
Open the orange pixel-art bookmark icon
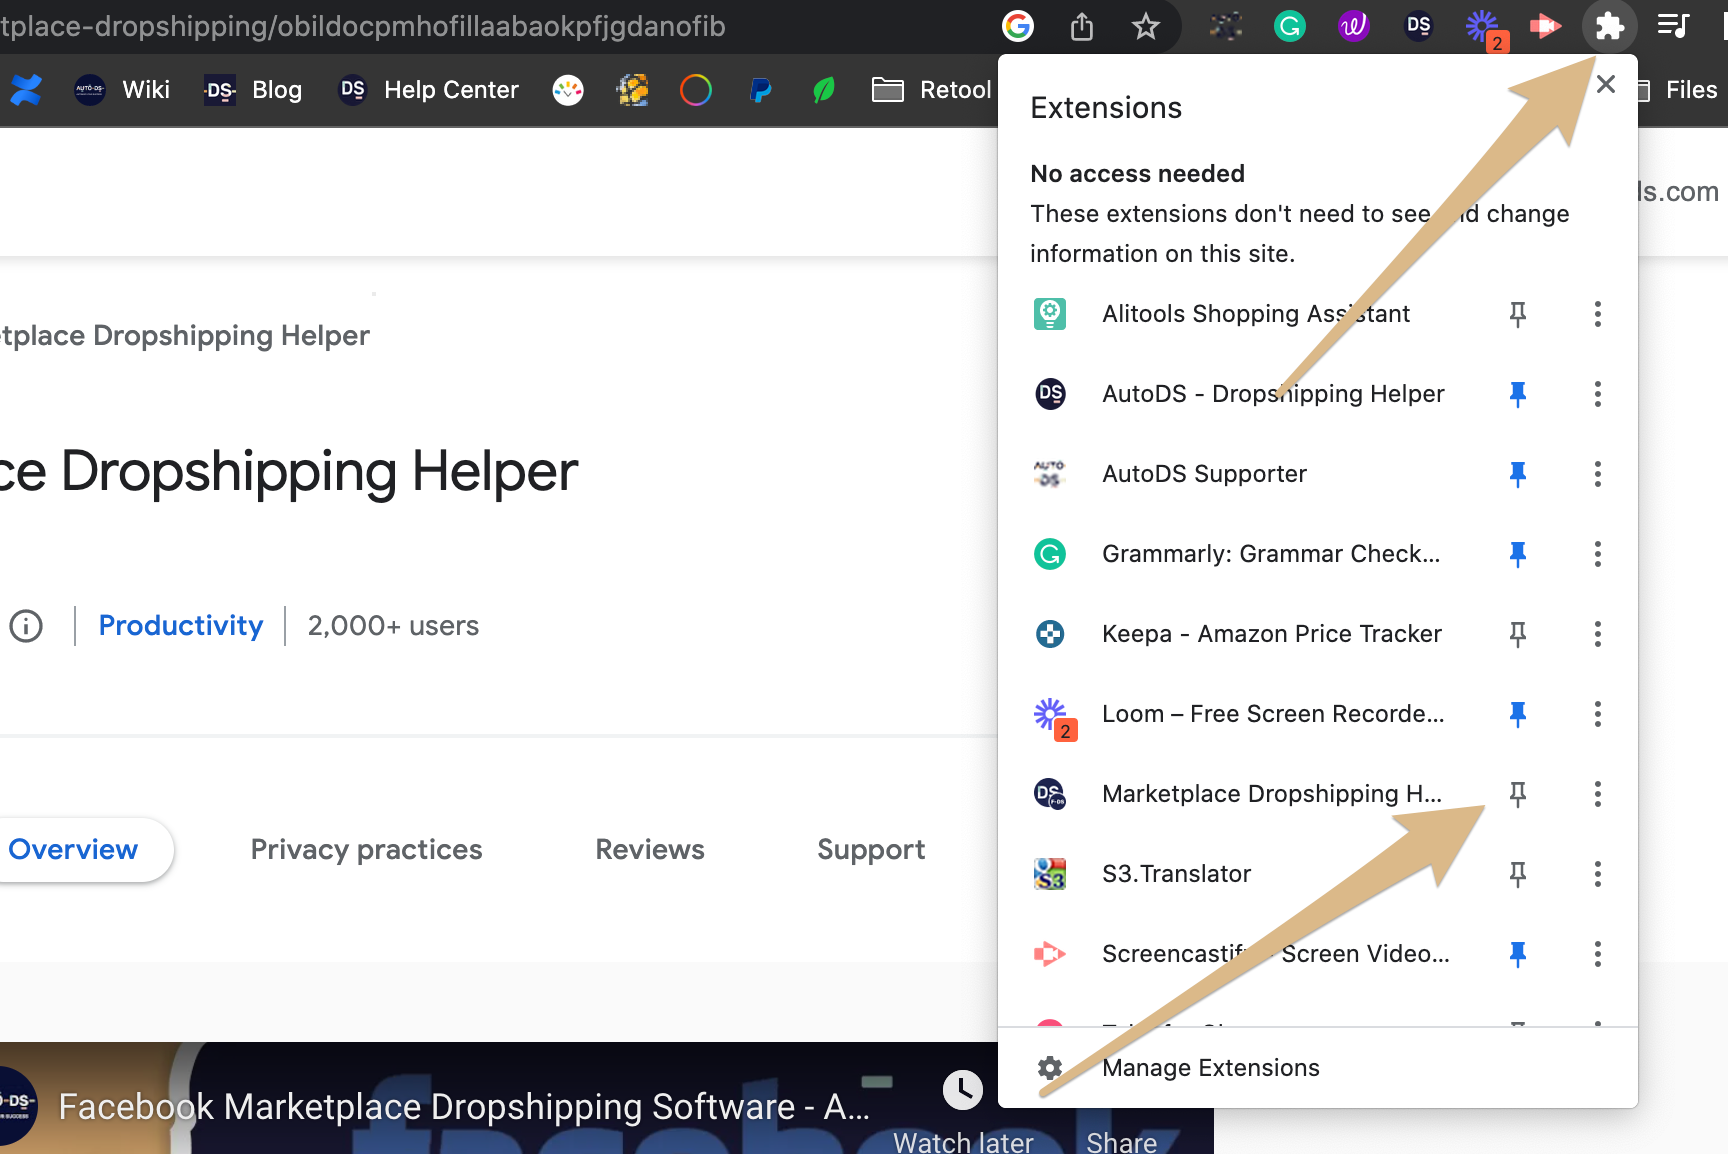(x=632, y=90)
